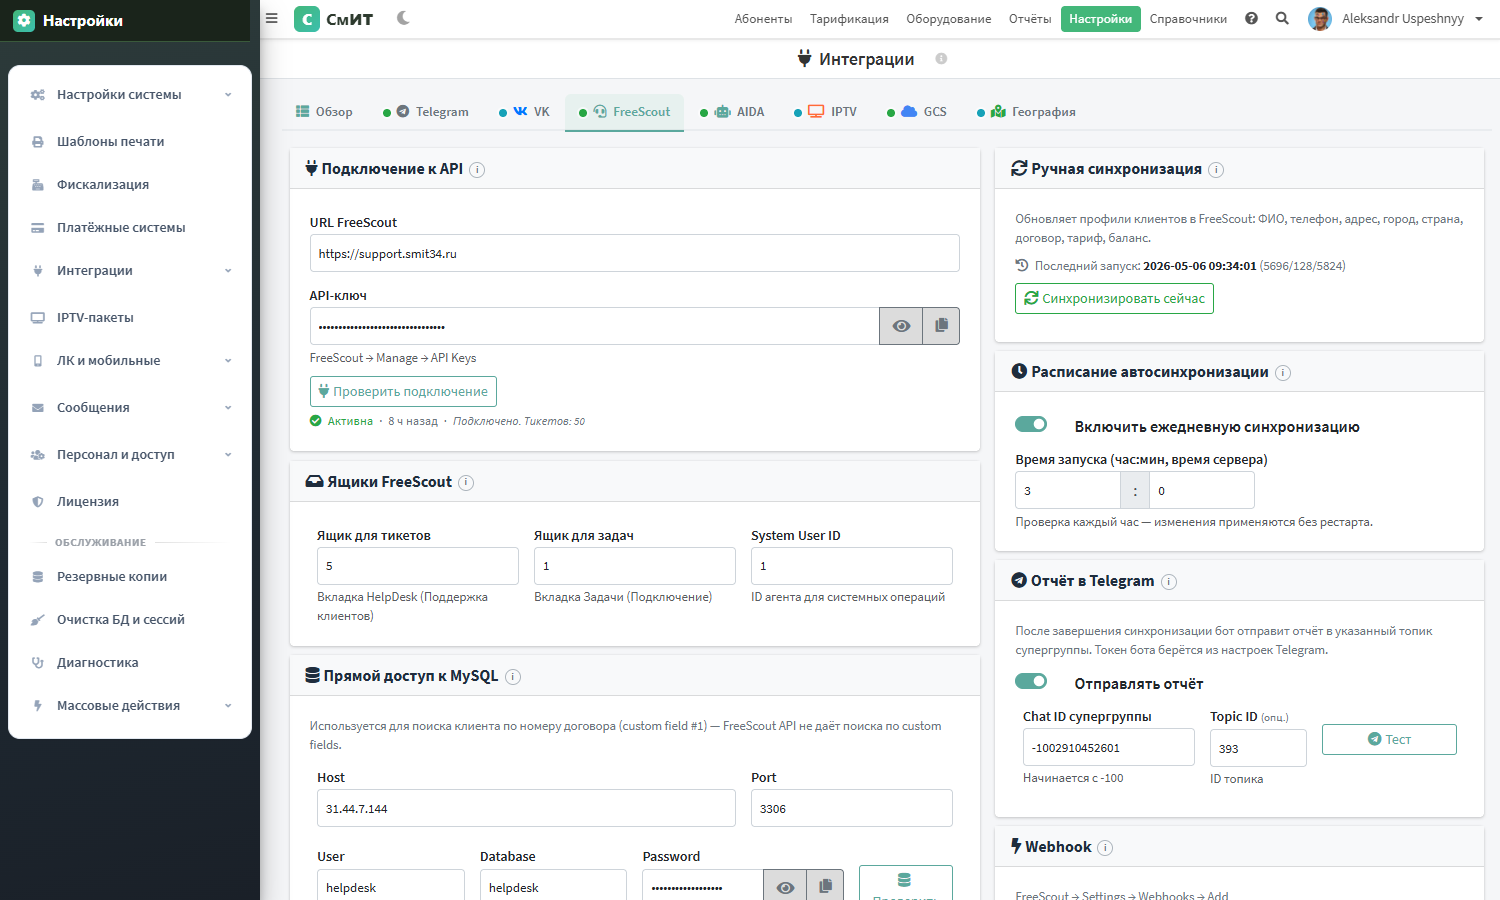
Task: Click the Фискализация sidebar icon
Action: (x=38, y=185)
